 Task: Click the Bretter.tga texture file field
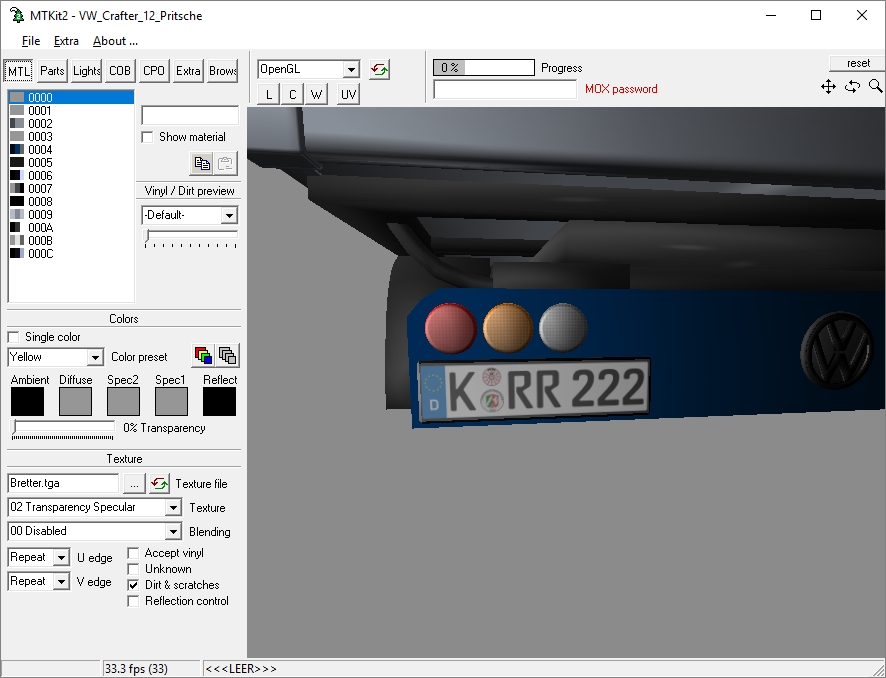63,483
